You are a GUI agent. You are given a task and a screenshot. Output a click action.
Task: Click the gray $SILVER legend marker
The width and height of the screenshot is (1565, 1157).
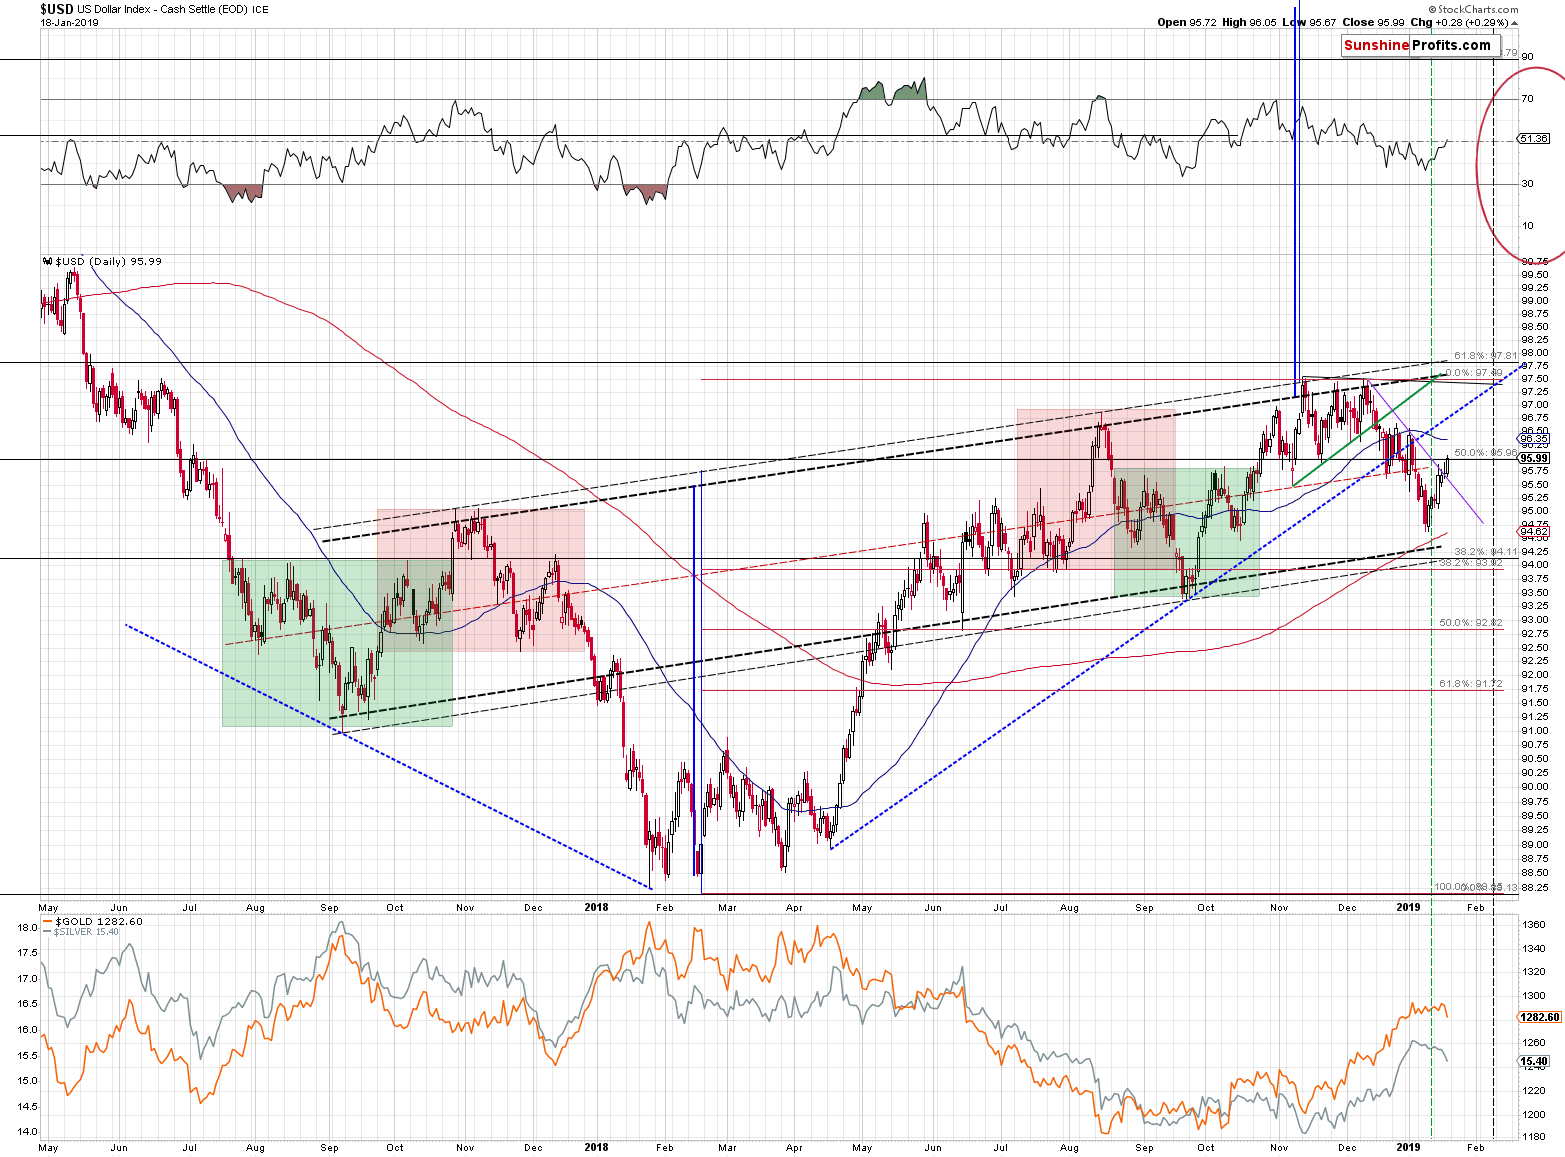click(x=49, y=932)
